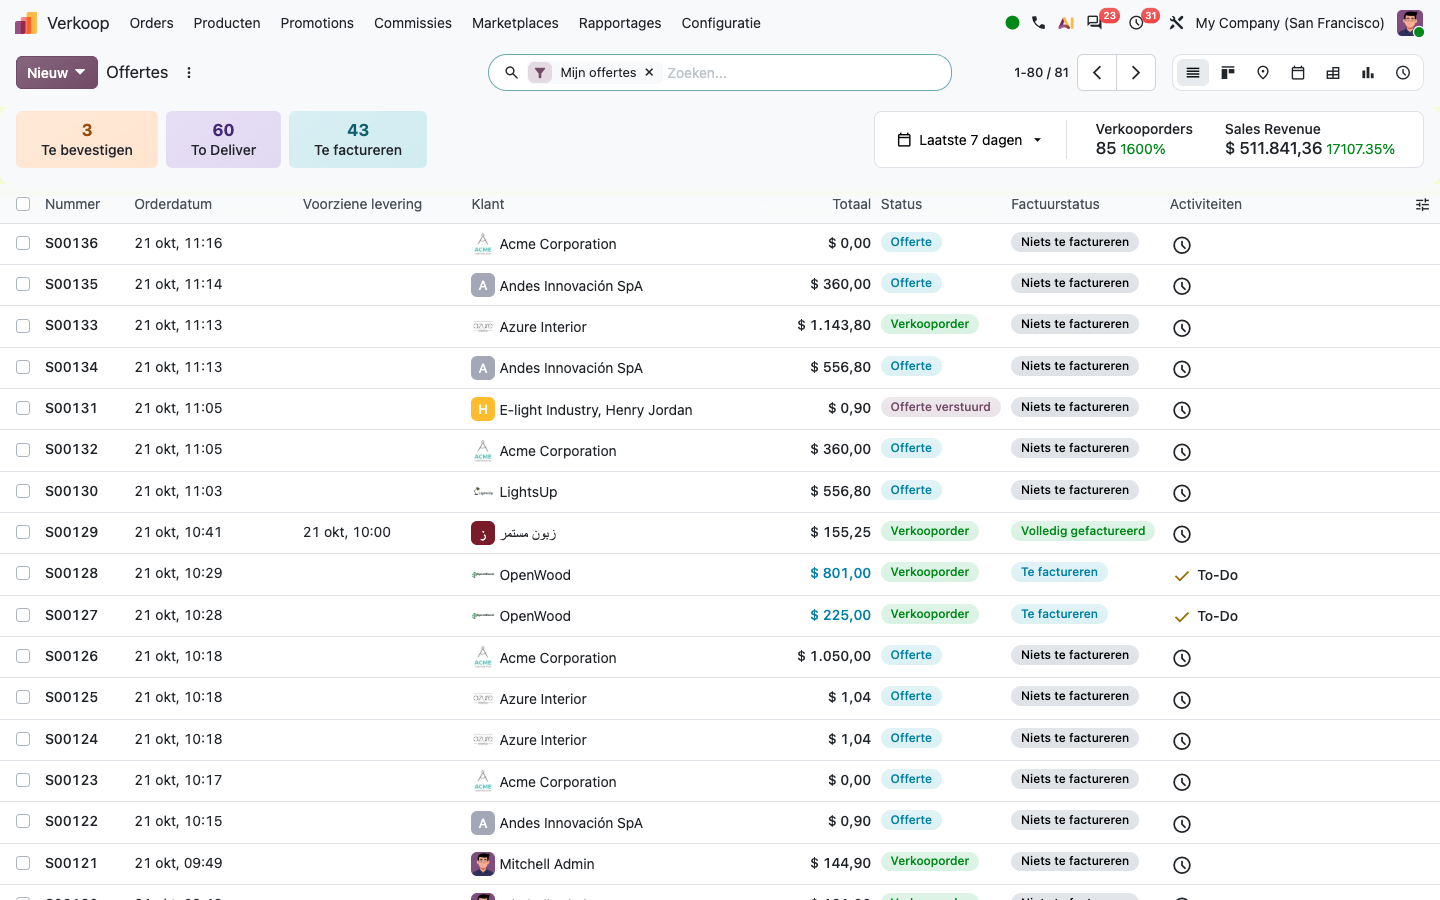Tick the checkbox for order S00136
This screenshot has width=1440, height=900.
[x=23, y=243]
